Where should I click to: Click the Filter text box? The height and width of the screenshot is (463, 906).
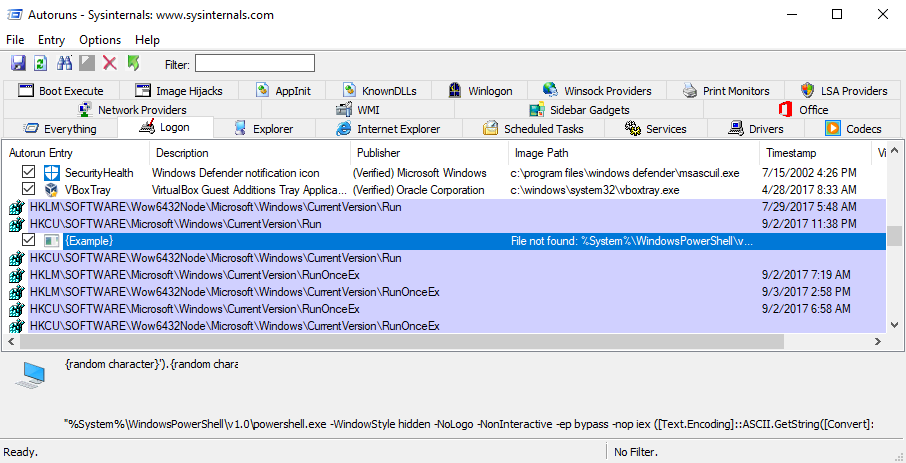255,64
